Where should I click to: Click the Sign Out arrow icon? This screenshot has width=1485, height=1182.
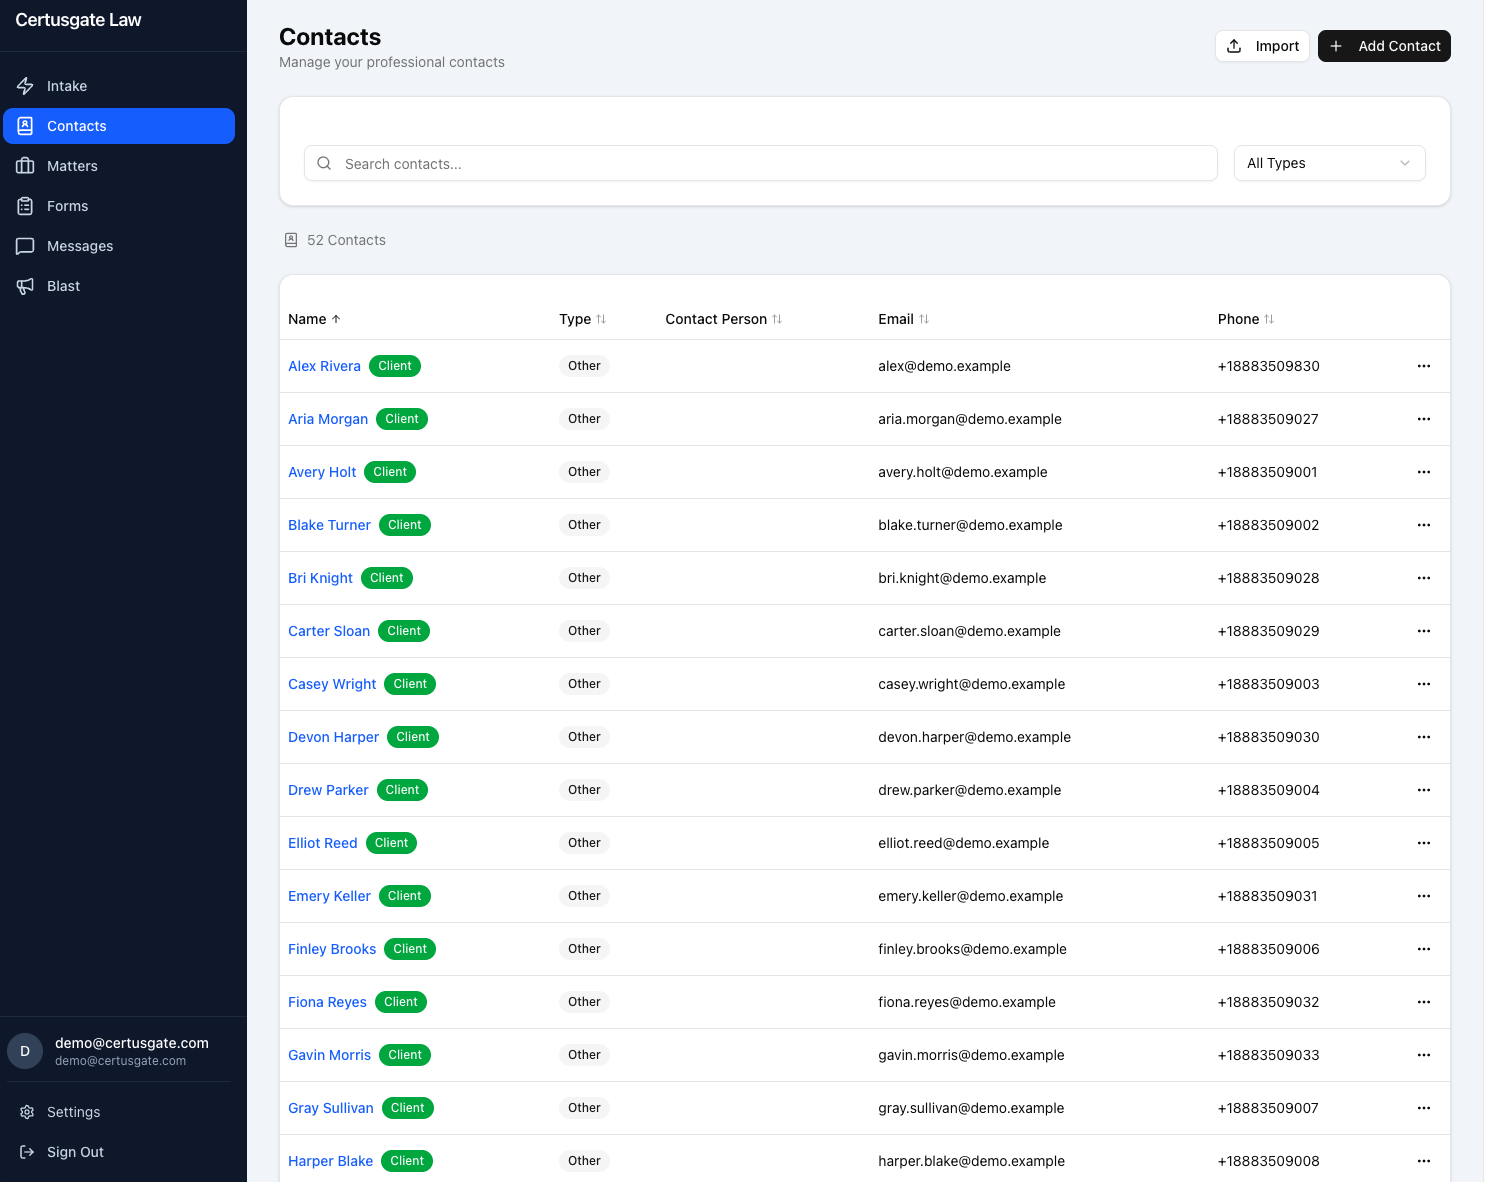pyautogui.click(x=27, y=1152)
